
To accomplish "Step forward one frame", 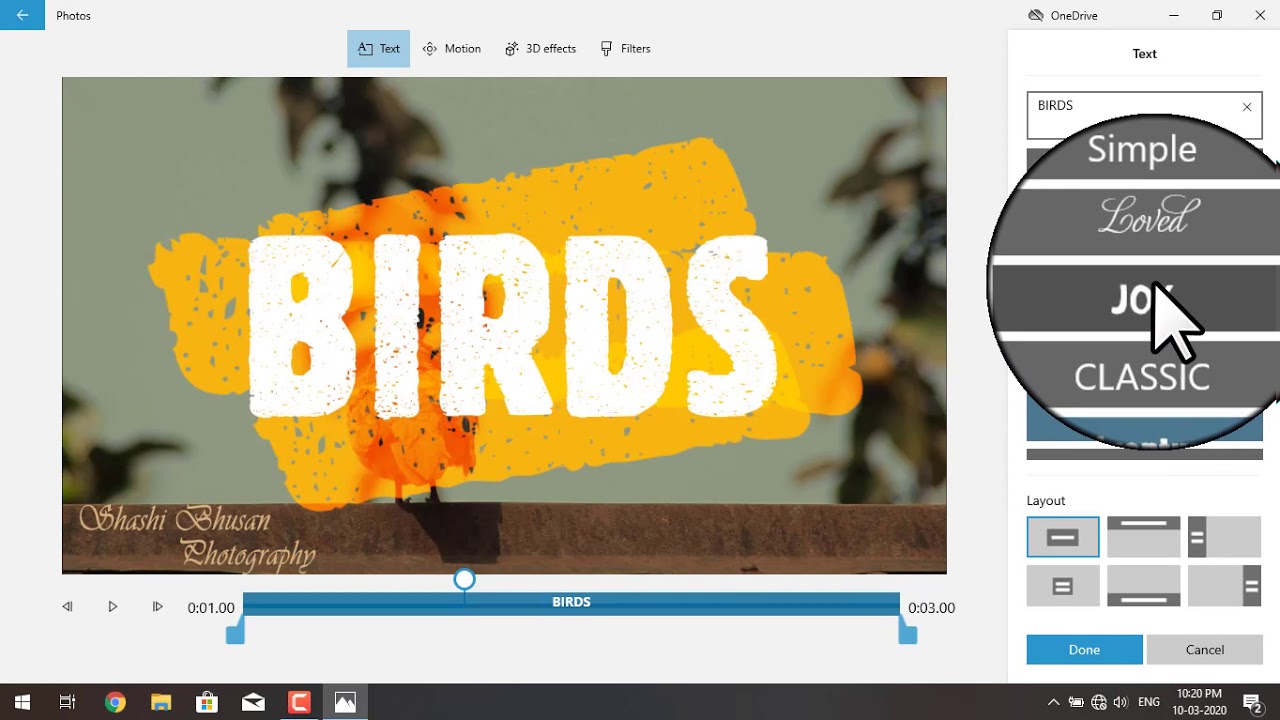I will (x=157, y=607).
